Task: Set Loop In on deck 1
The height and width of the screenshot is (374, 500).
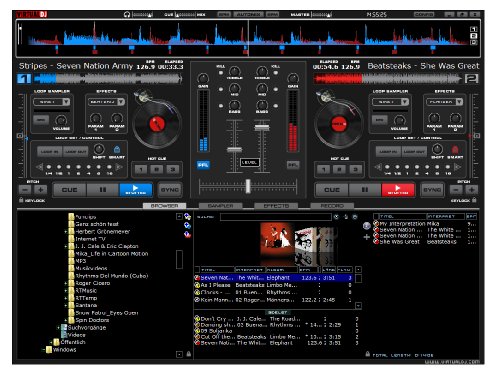Action: point(49,151)
